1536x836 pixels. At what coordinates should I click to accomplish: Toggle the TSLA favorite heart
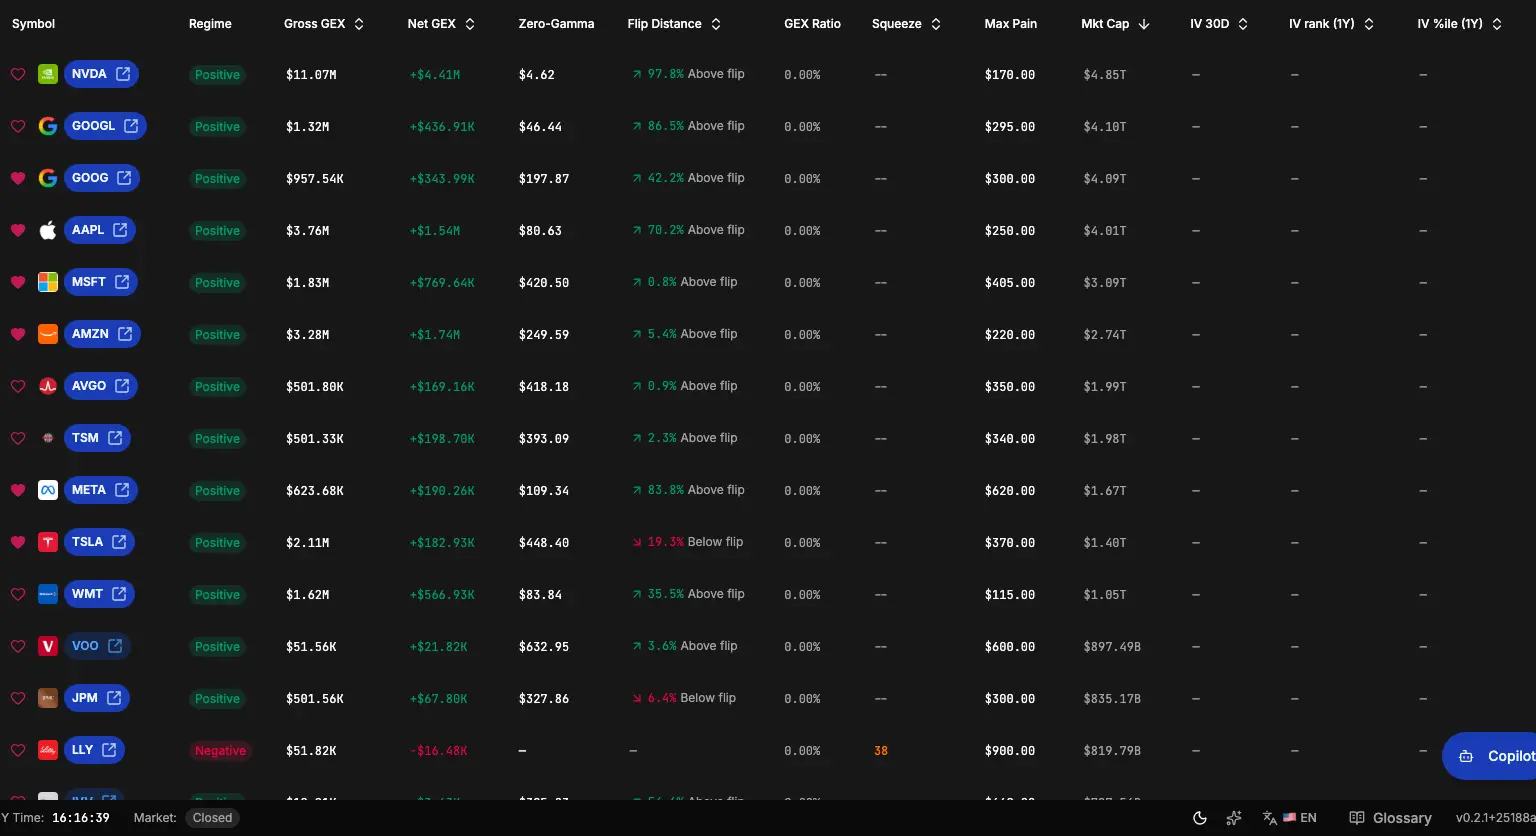(x=17, y=542)
